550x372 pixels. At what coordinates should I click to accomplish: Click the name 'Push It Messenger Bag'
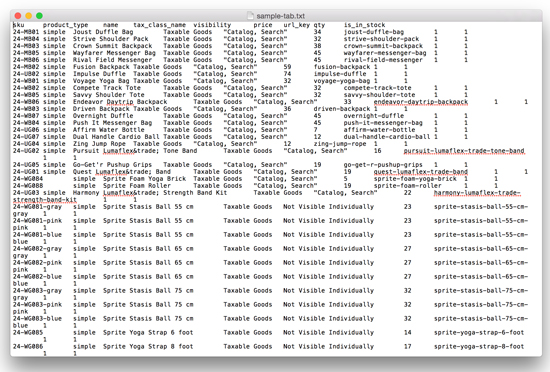[113, 123]
